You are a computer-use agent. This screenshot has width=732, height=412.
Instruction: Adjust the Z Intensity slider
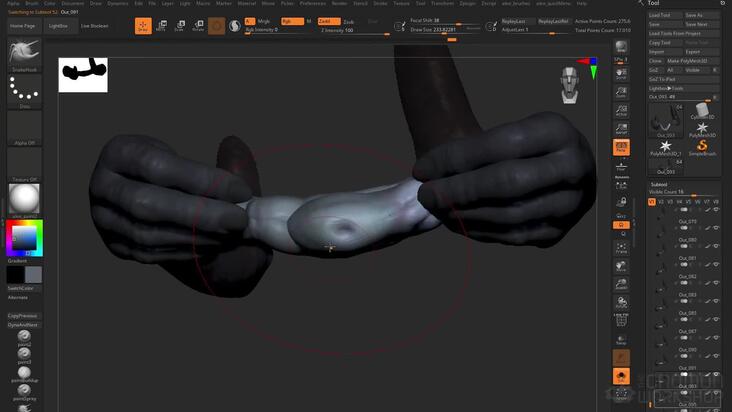(354, 31)
